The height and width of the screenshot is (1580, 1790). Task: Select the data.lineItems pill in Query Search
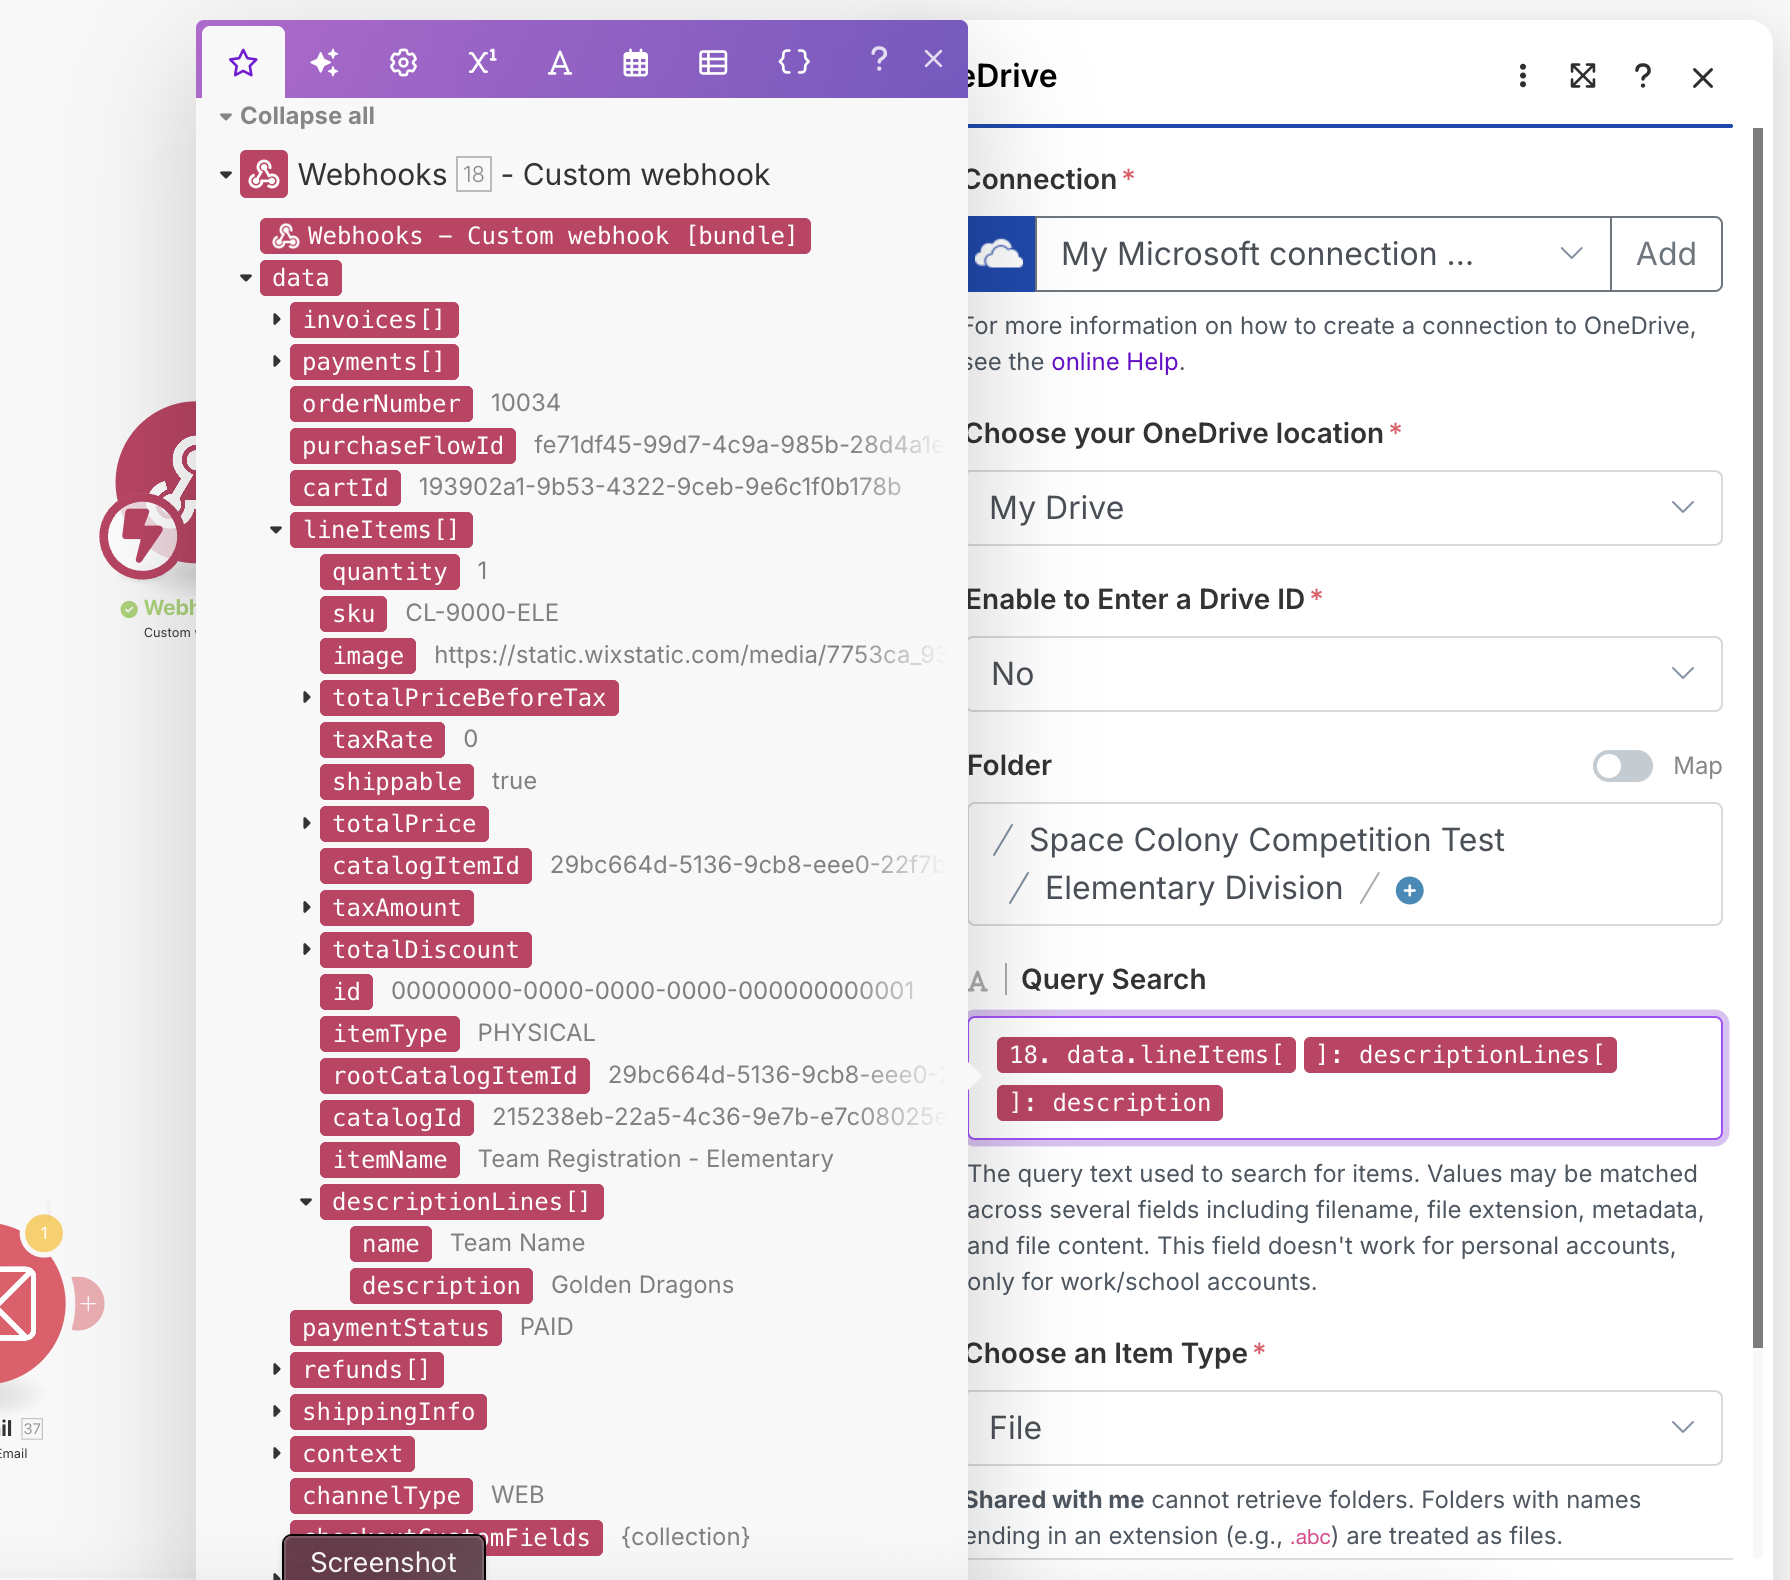[1146, 1055]
